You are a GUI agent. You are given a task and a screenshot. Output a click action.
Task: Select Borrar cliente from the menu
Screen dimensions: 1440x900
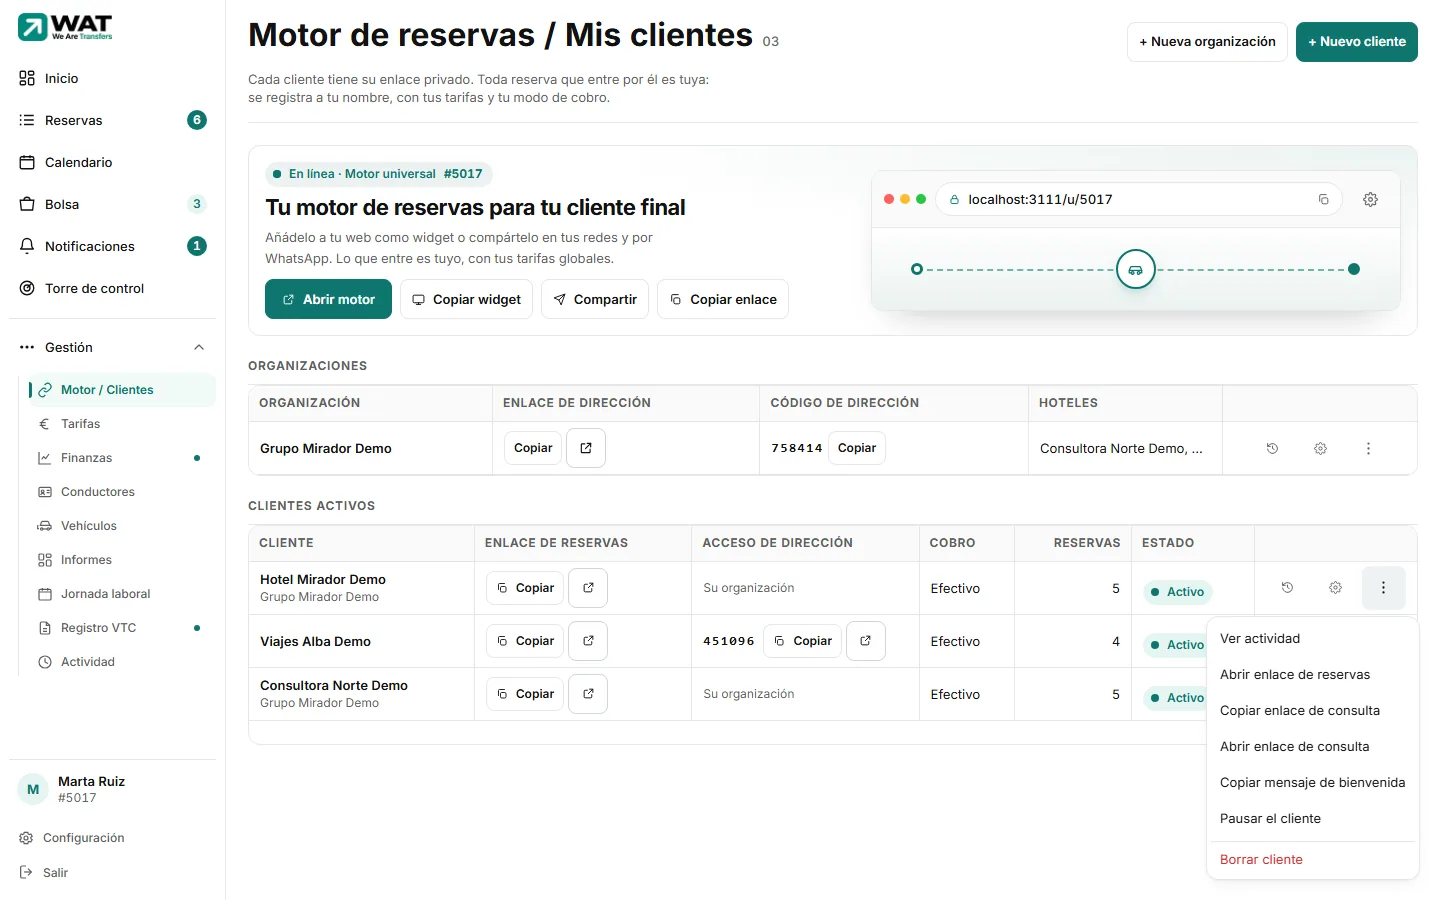[1313, 860]
